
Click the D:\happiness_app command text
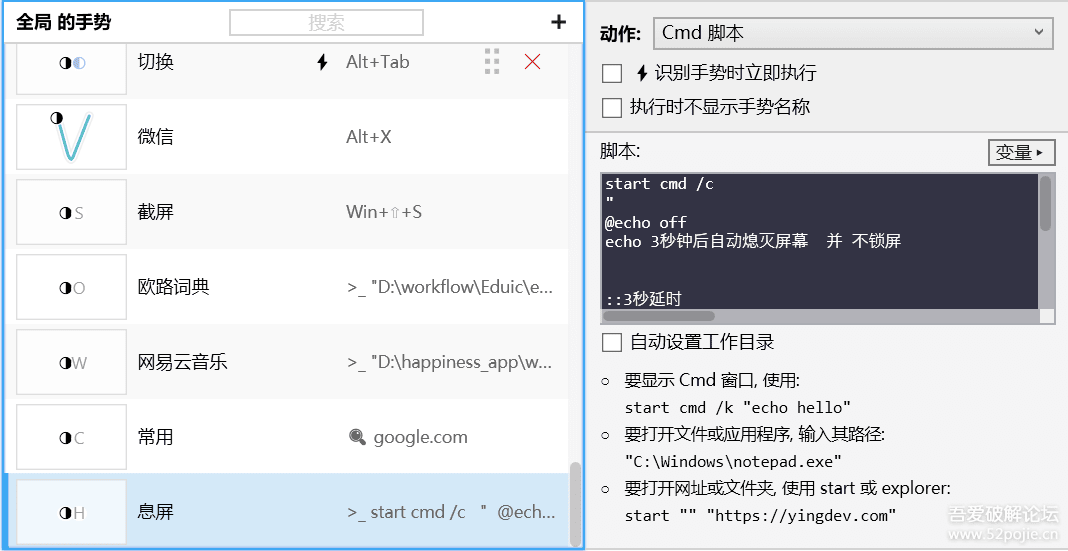tap(450, 362)
